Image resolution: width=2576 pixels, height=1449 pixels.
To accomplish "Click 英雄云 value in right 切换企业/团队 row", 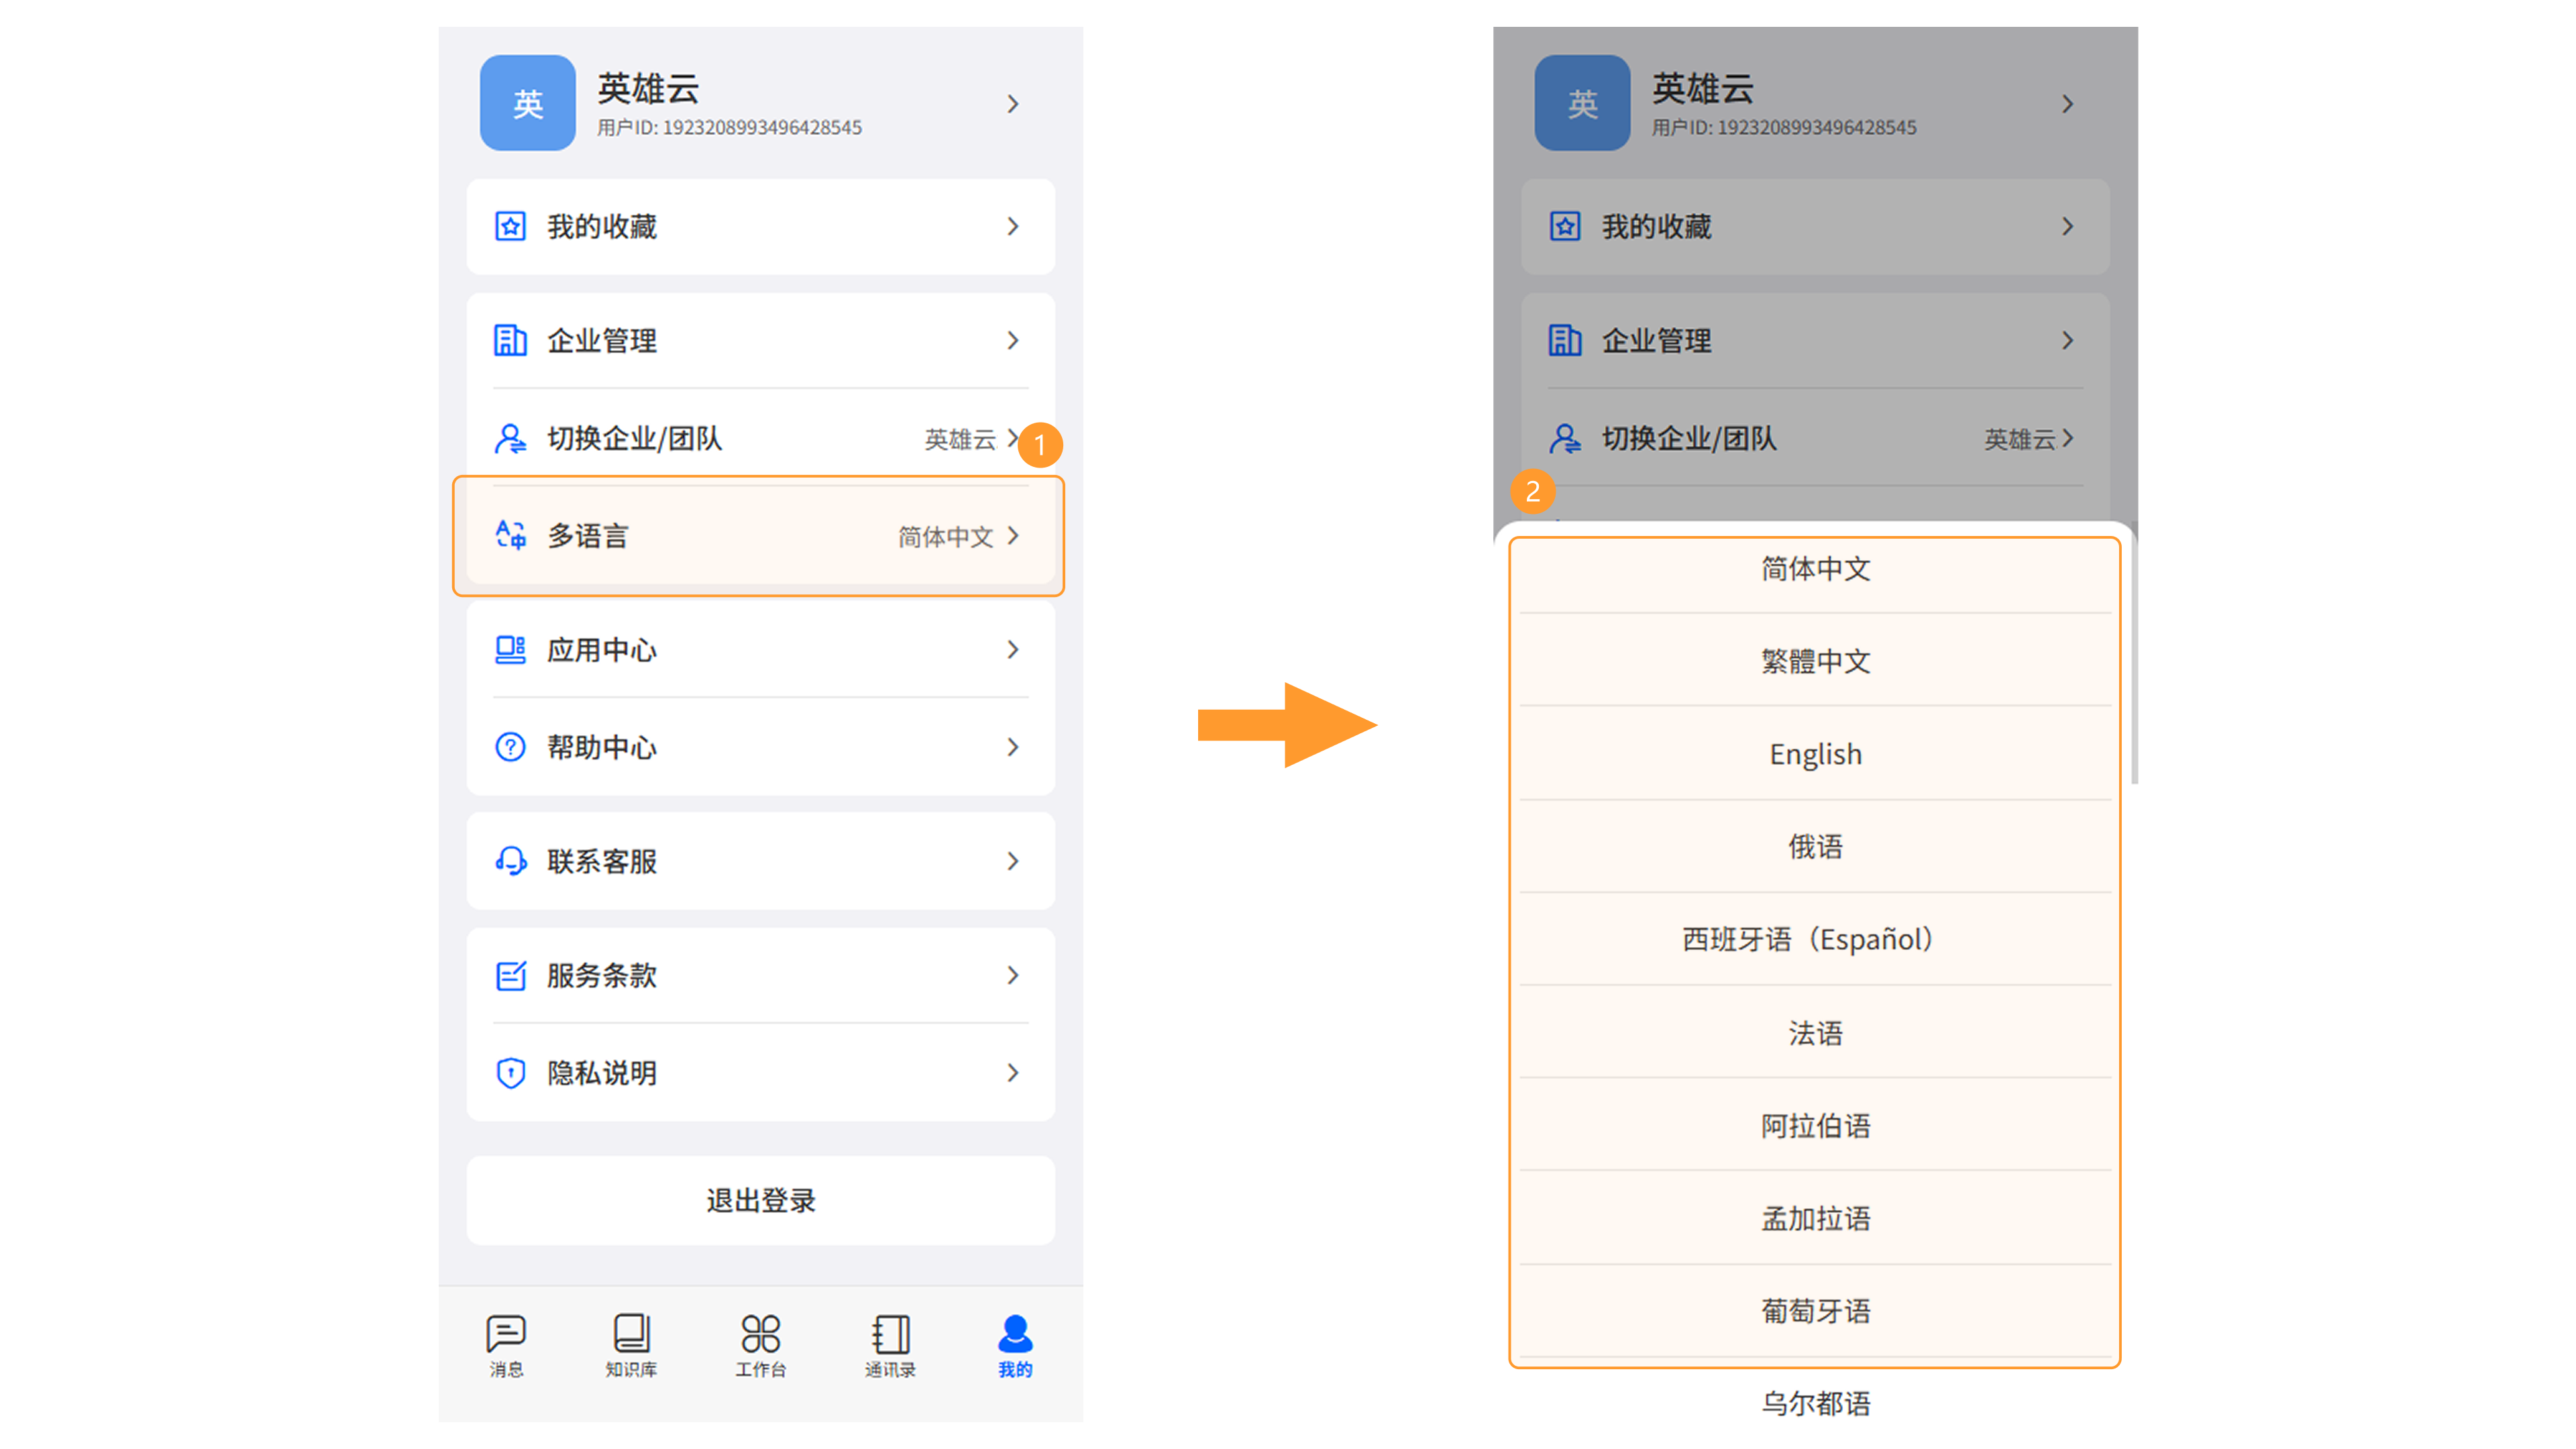I will click(2019, 439).
